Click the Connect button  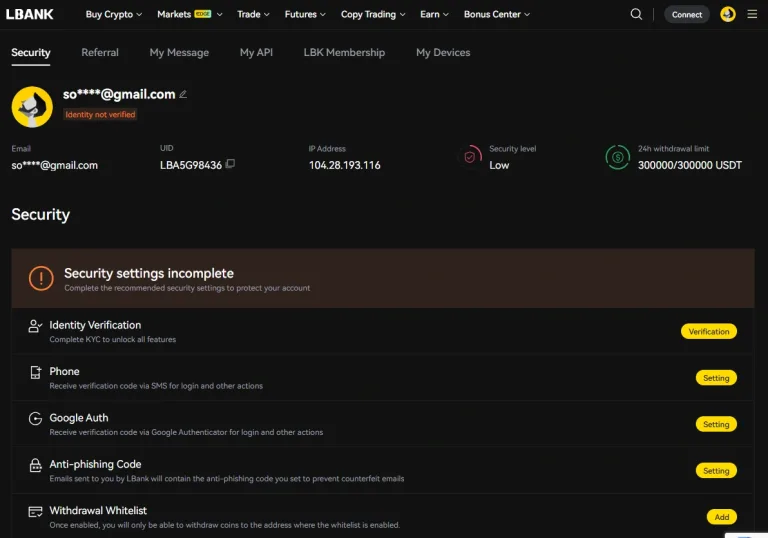coord(687,14)
